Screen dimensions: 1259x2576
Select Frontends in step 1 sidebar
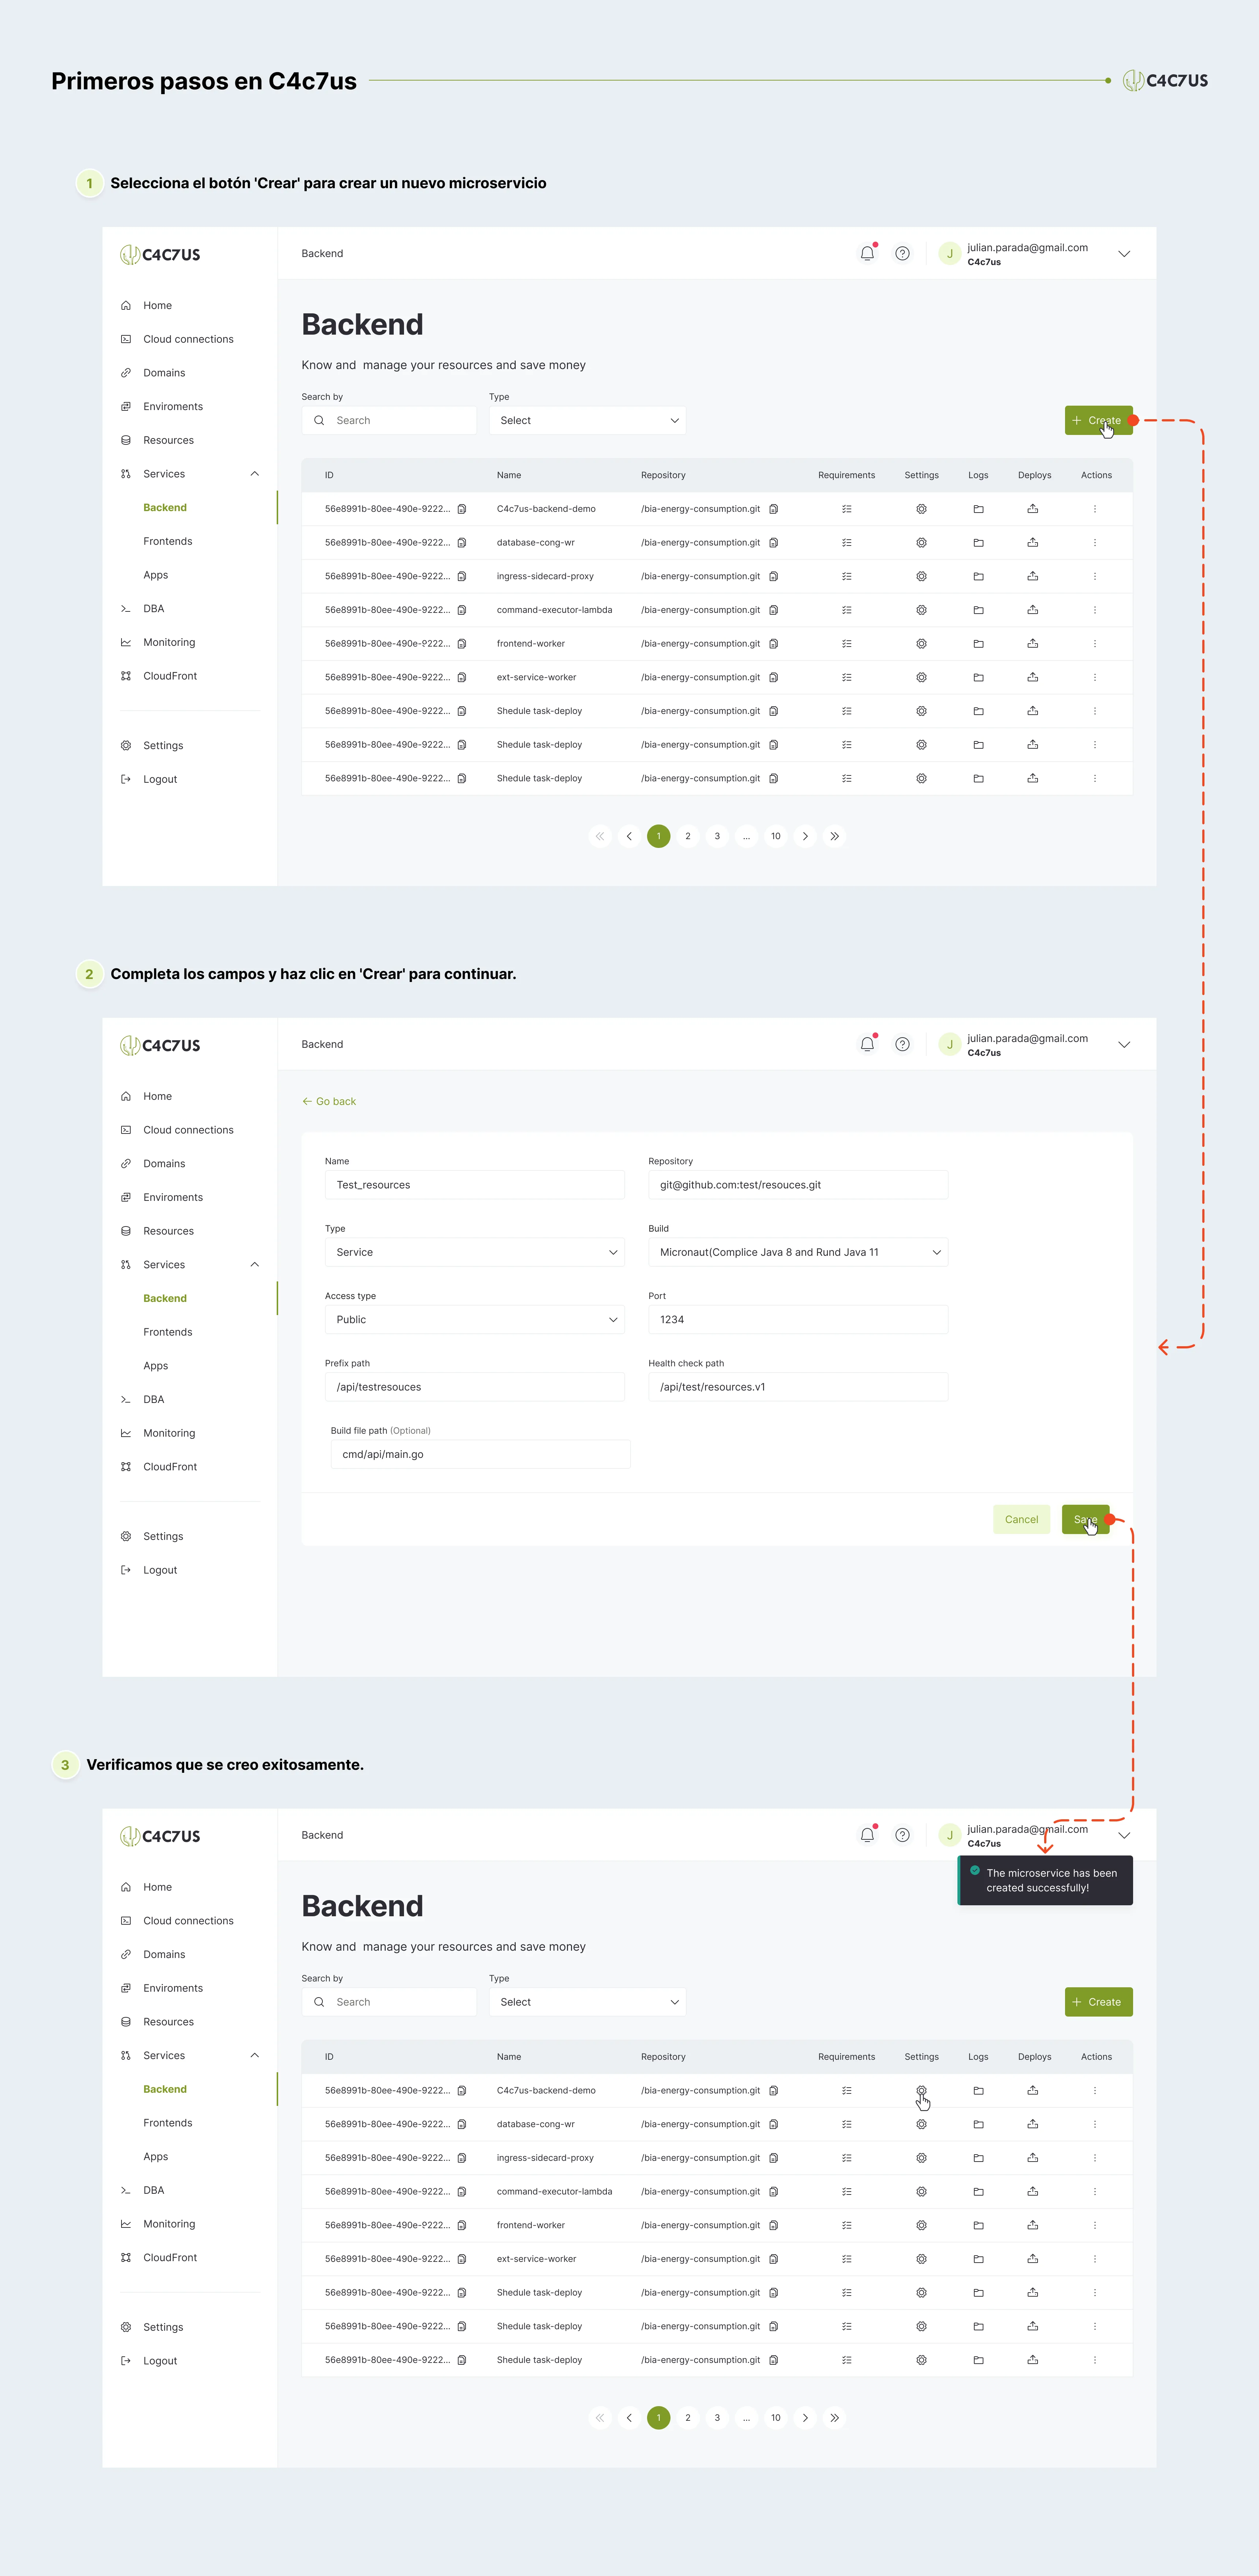pyautogui.click(x=168, y=541)
